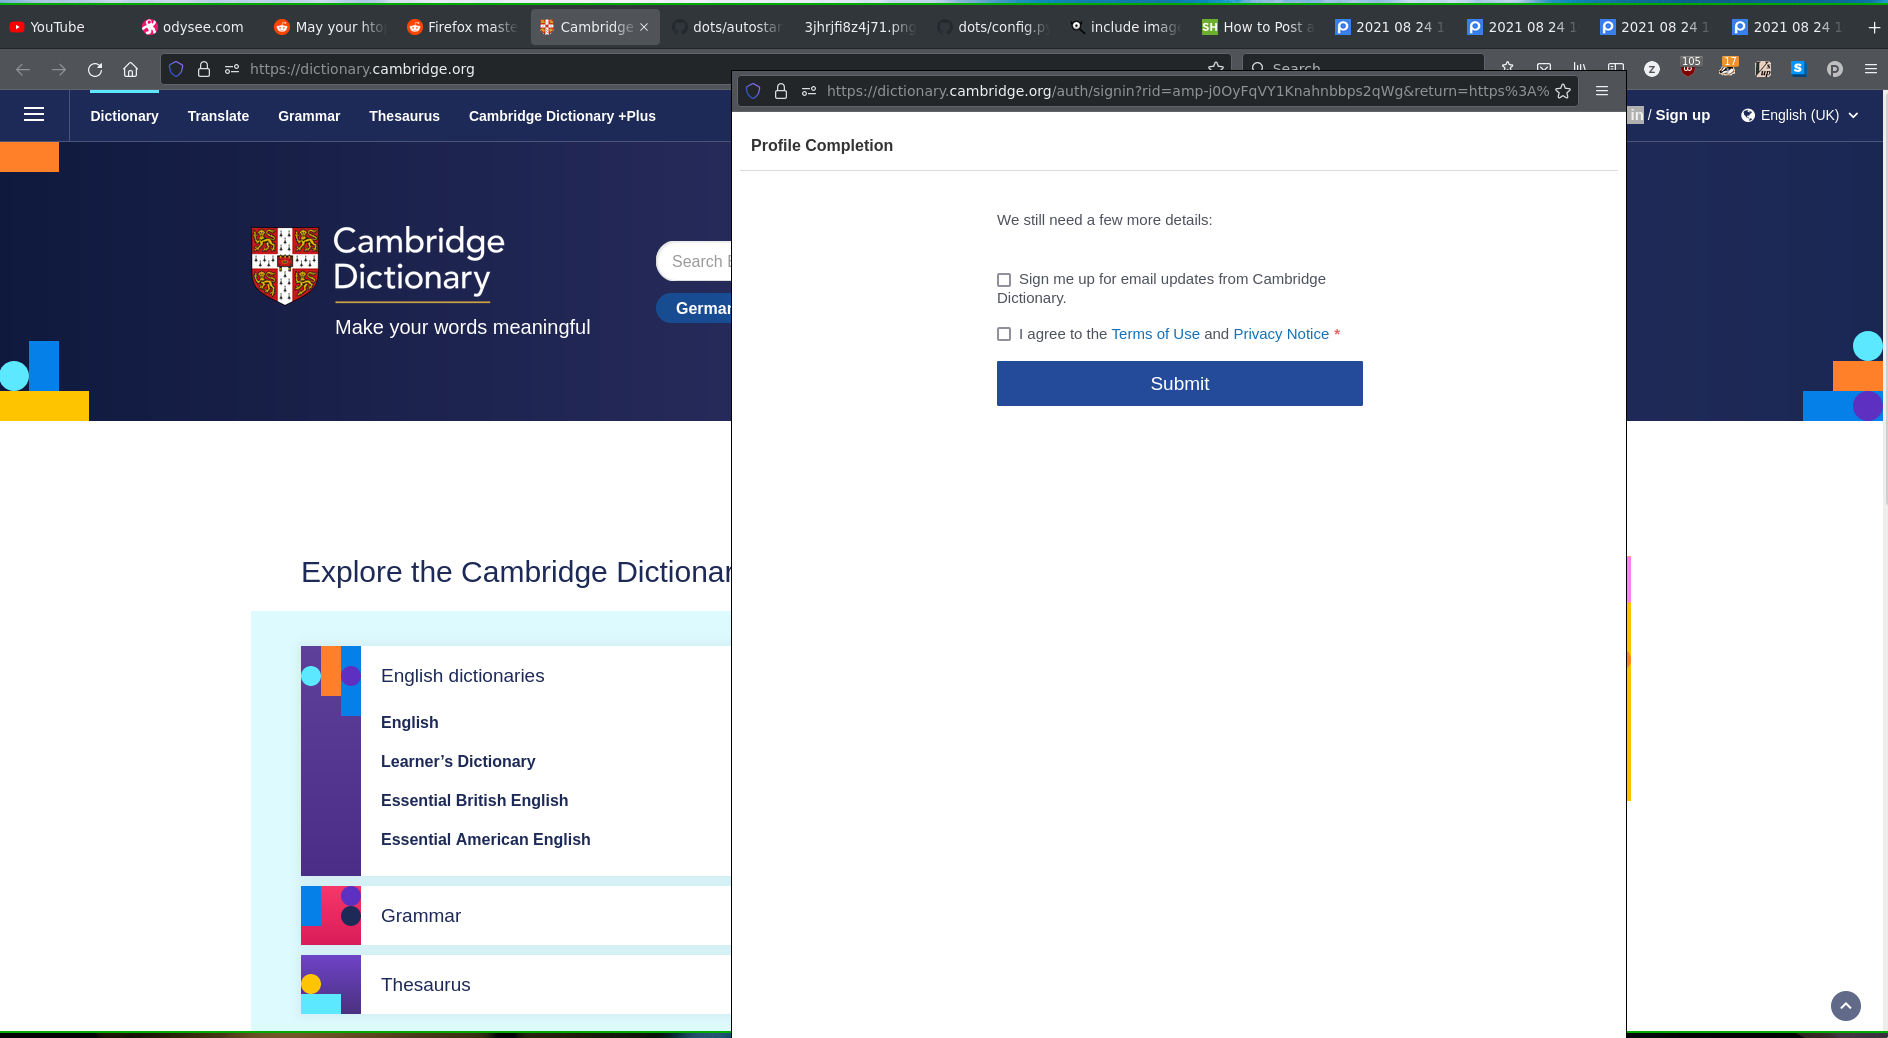Click the grey P extension icon
1888x1038 pixels.
(x=1835, y=69)
